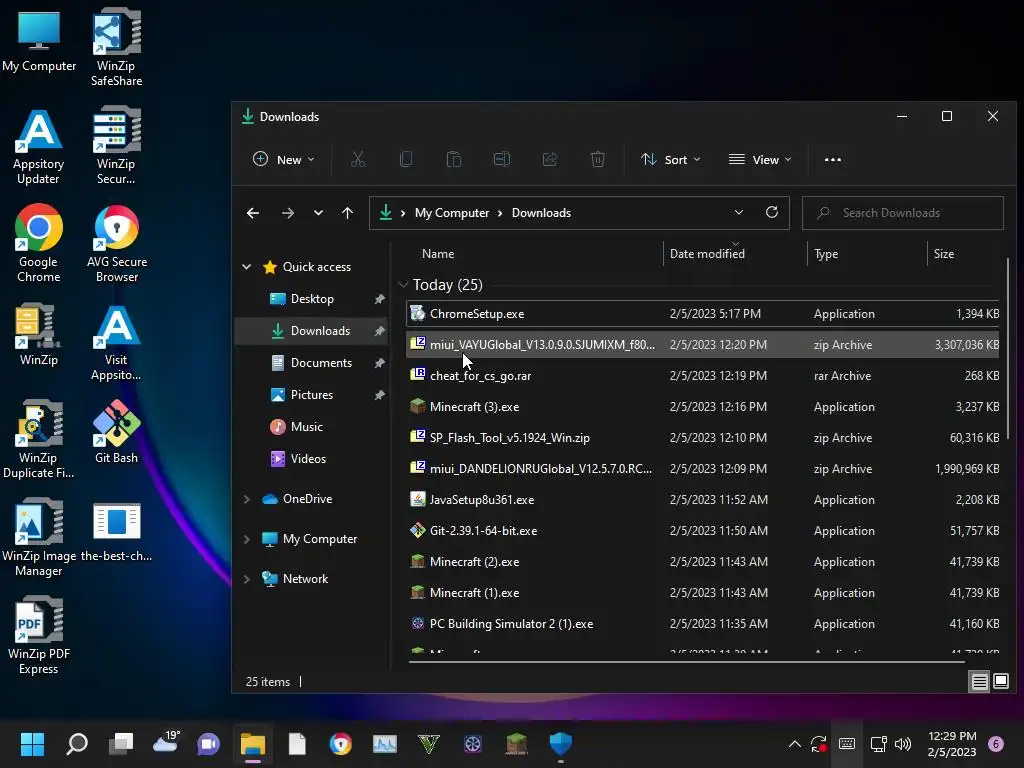Select SP_Flash_Tool_v5.1924_Win.zip file

pyautogui.click(x=703, y=438)
